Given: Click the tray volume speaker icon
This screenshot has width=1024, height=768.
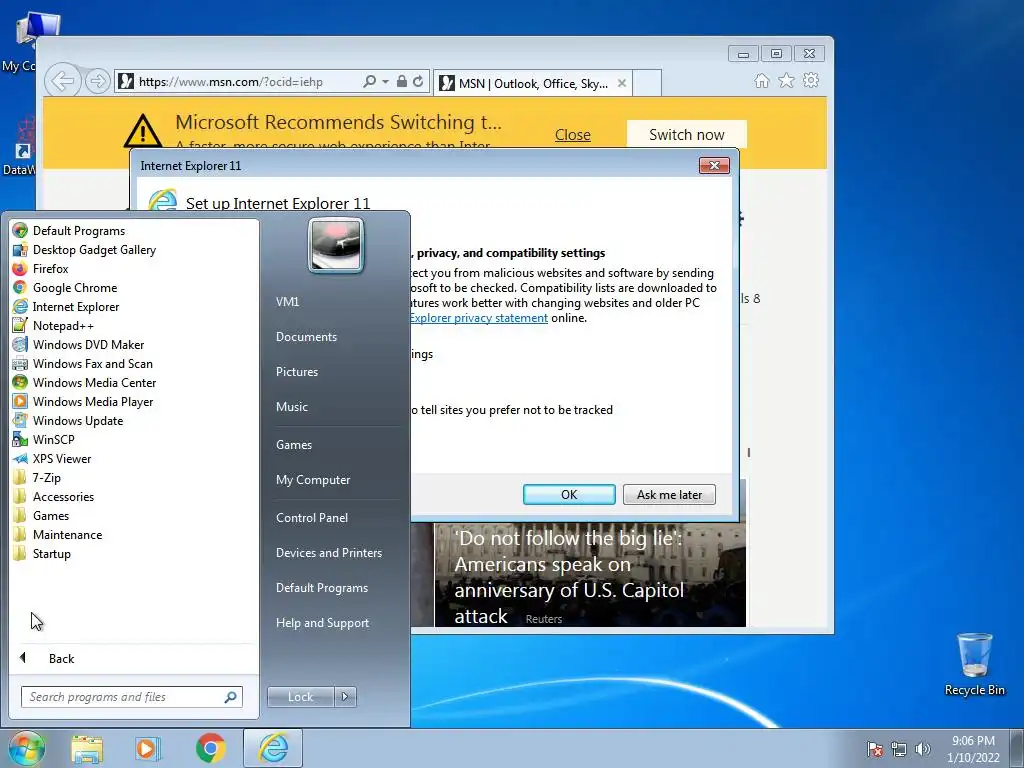Looking at the screenshot, I should 922,749.
